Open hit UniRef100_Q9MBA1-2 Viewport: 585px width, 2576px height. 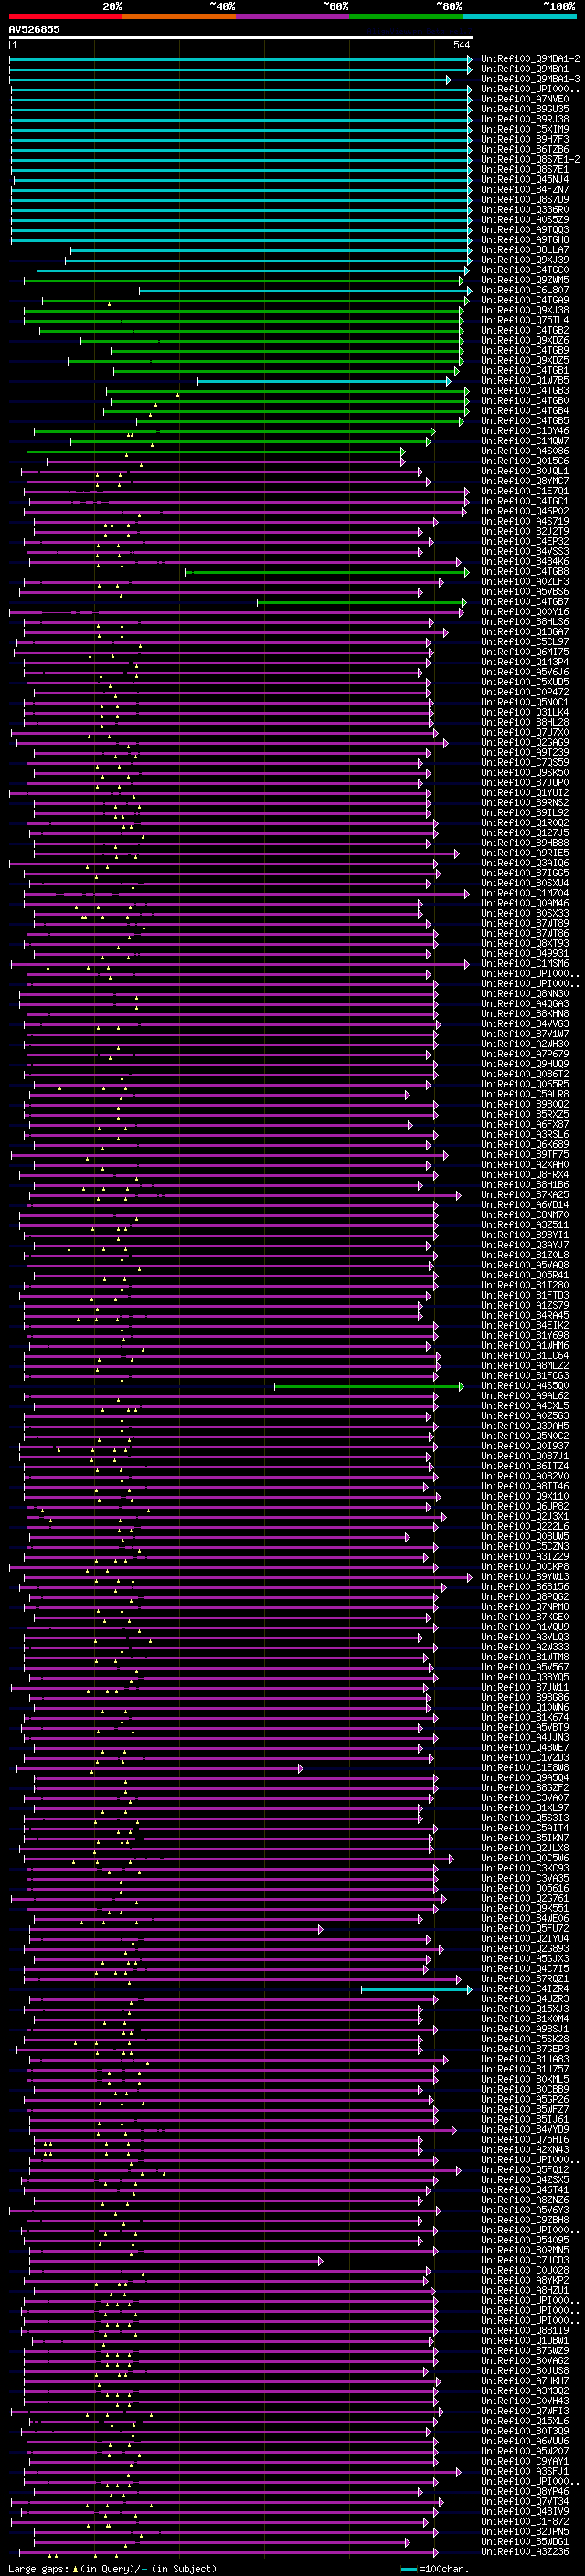[x=530, y=59]
